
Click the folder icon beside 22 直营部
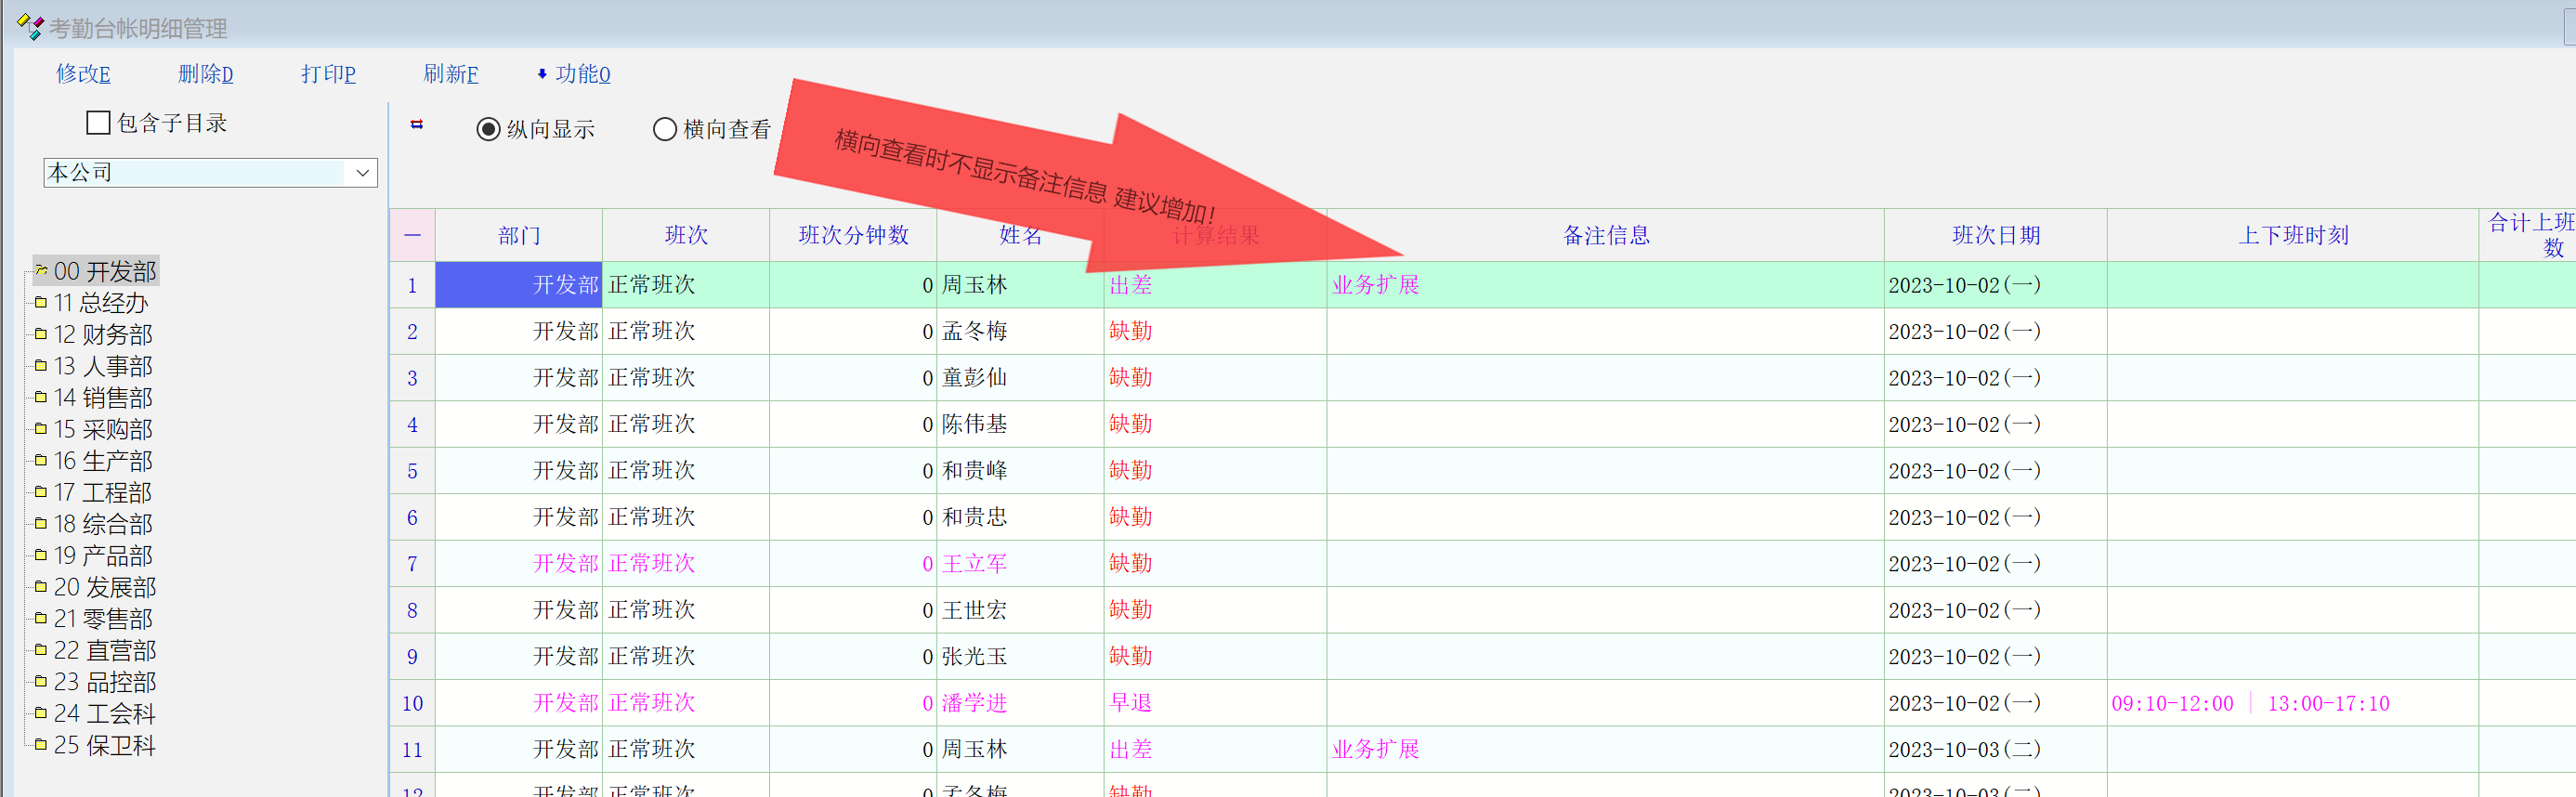tap(41, 650)
